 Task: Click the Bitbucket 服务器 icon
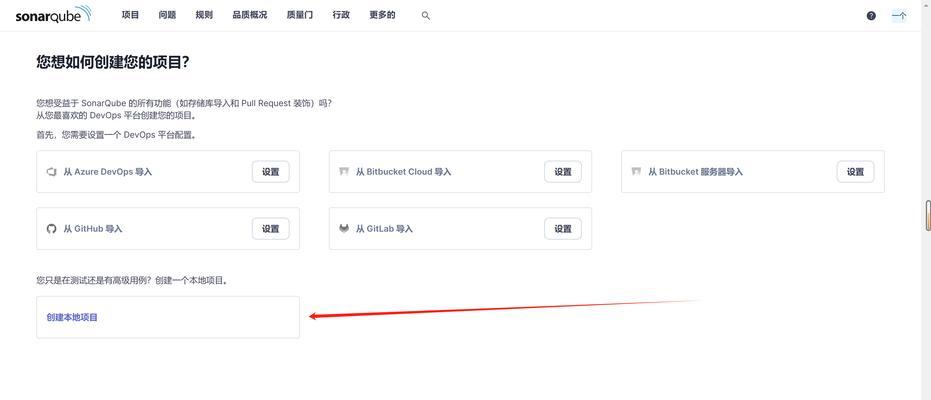click(x=636, y=172)
